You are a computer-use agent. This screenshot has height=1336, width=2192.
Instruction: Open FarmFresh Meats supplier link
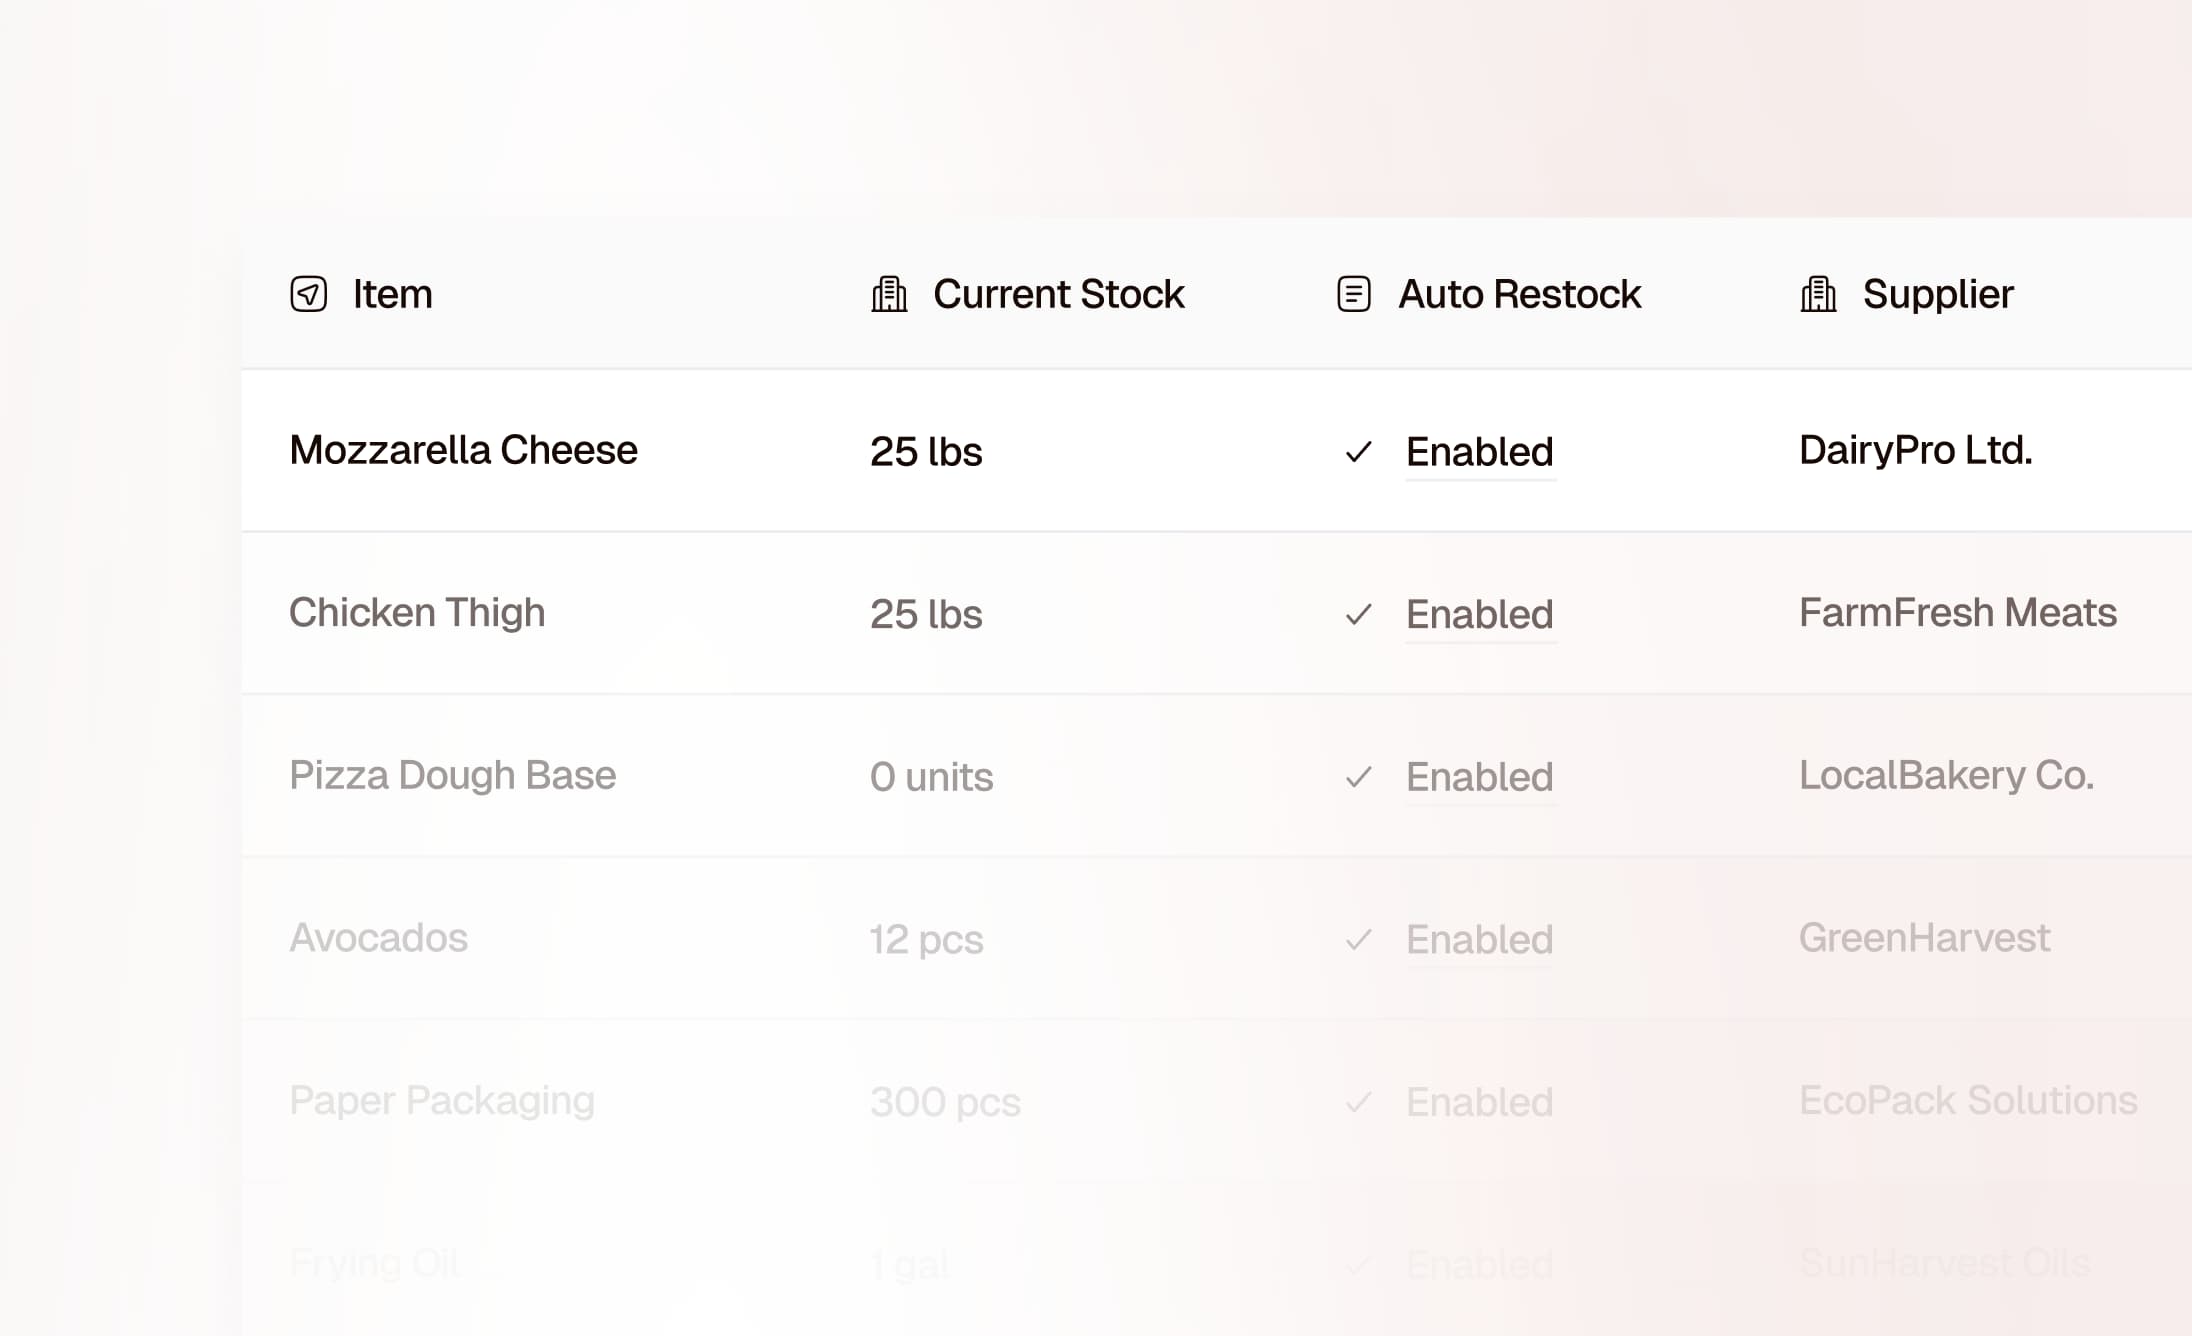point(1957,612)
